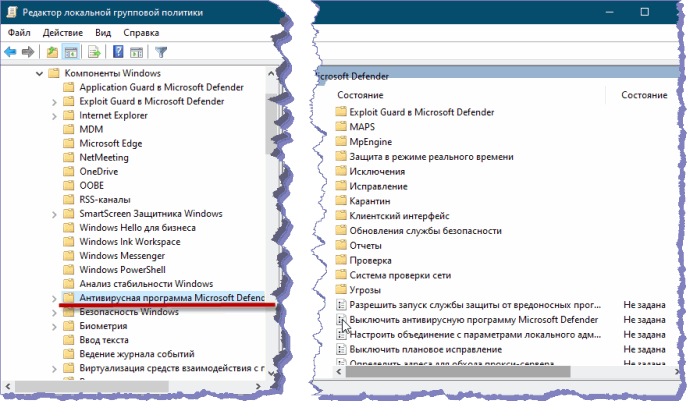Open Обновления службы безопасности folder
The height and width of the screenshot is (403, 690).
[x=426, y=231]
